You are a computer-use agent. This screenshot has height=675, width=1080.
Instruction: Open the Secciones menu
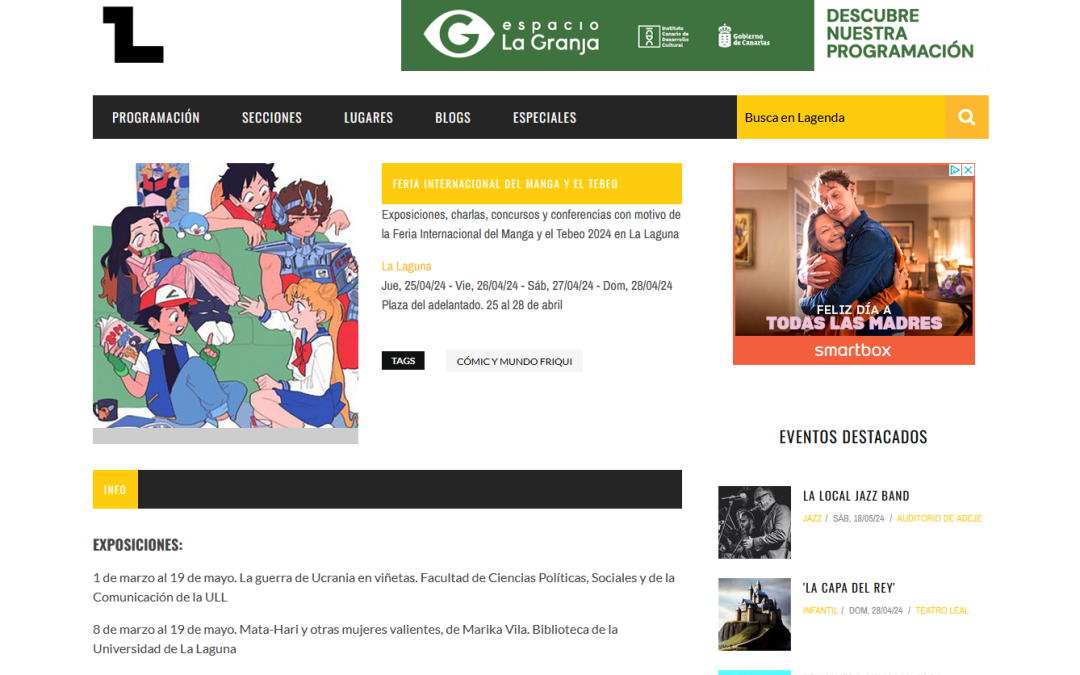click(271, 118)
